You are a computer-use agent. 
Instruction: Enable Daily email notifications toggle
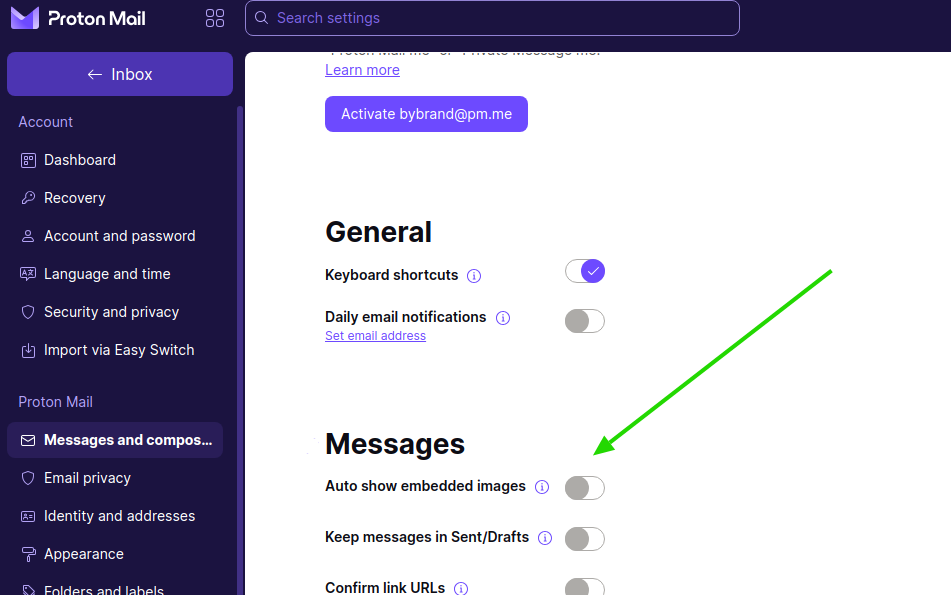(x=585, y=321)
